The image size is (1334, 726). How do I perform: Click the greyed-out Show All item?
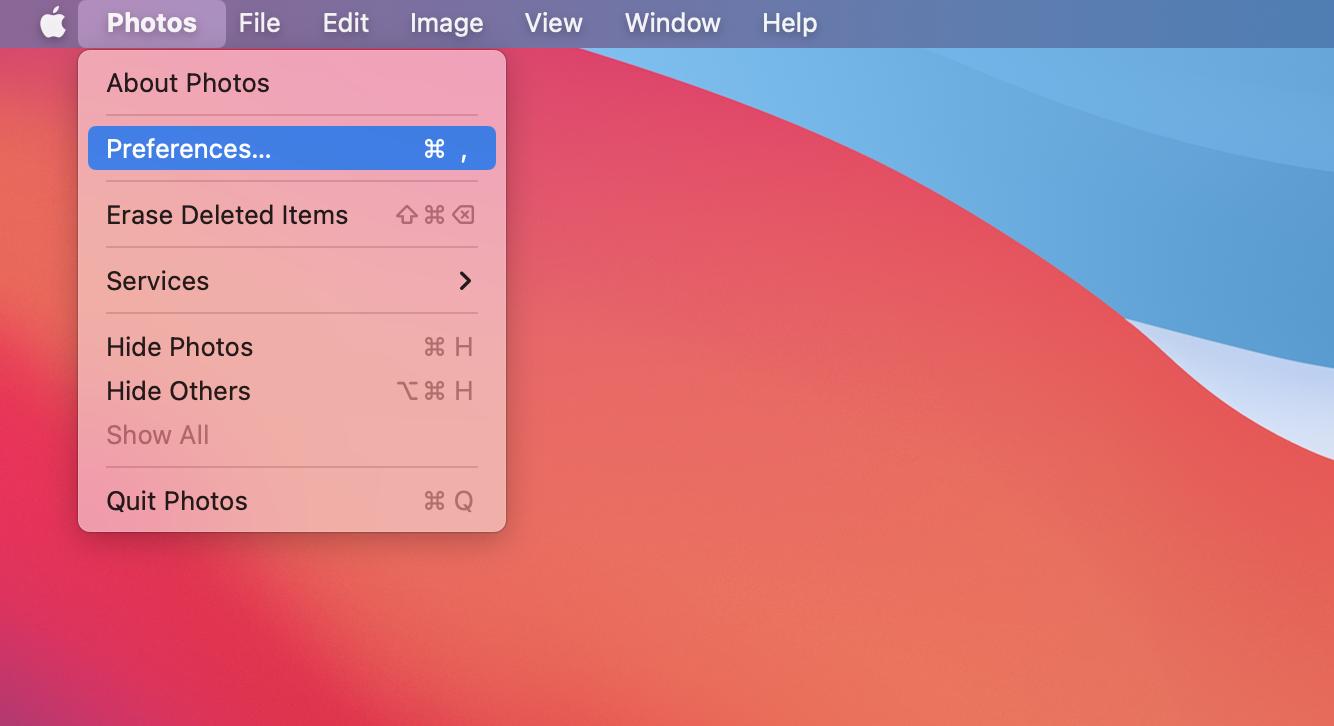[158, 435]
